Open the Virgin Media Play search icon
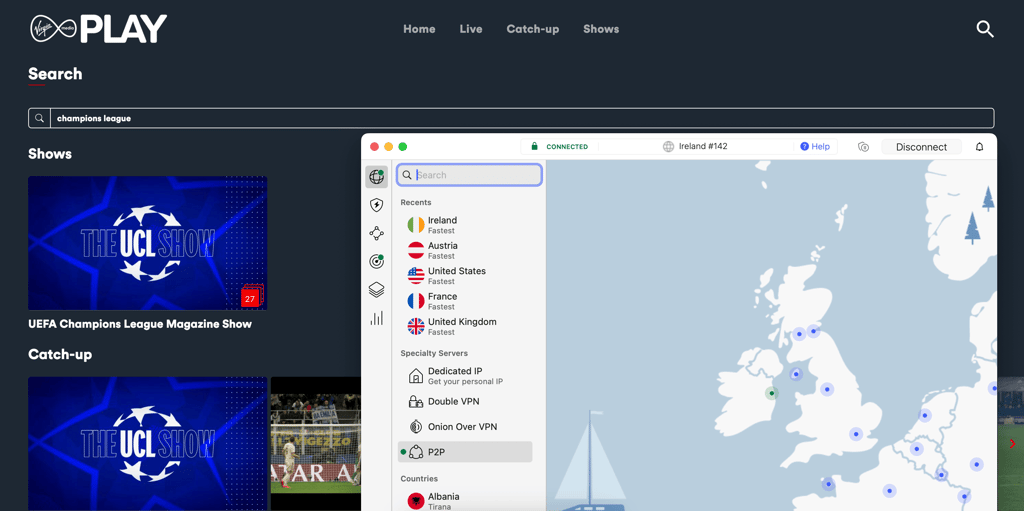The image size is (1024, 511). [x=984, y=29]
